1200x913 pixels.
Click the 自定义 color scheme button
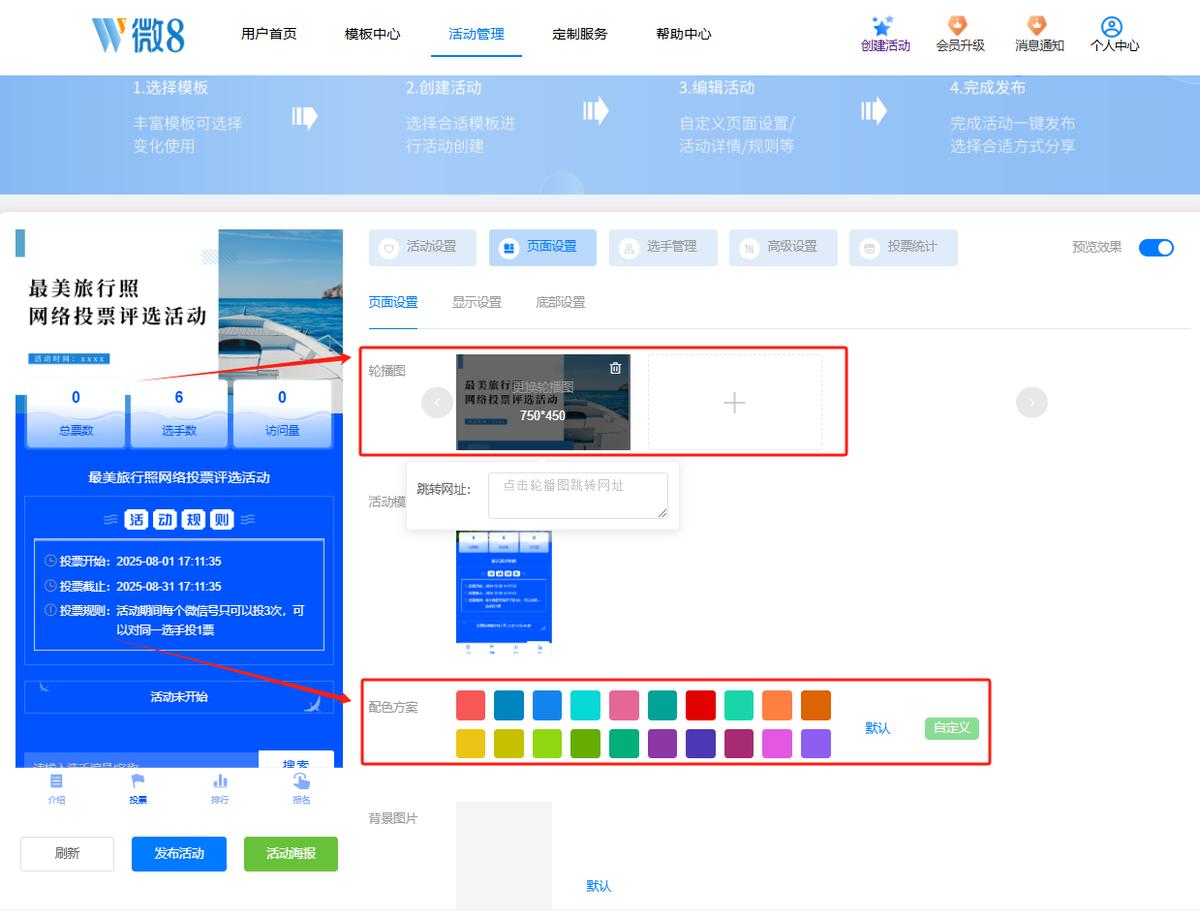tap(952, 728)
